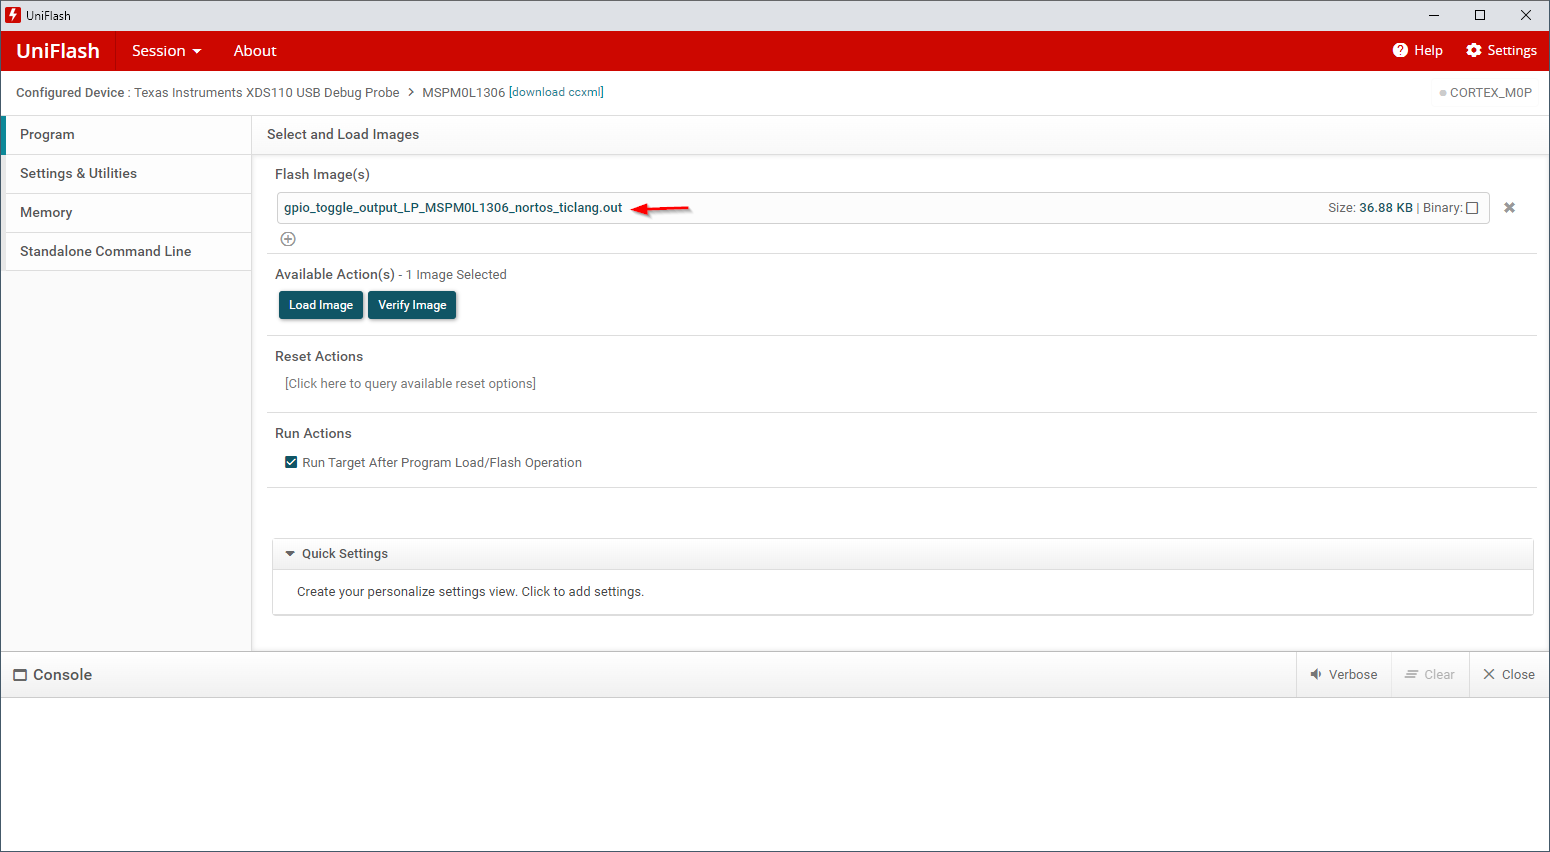Viewport: 1550px width, 852px height.
Task: Select the gpio_toggle_output_LP_MSPM0L1306 image file field
Action: (x=883, y=208)
